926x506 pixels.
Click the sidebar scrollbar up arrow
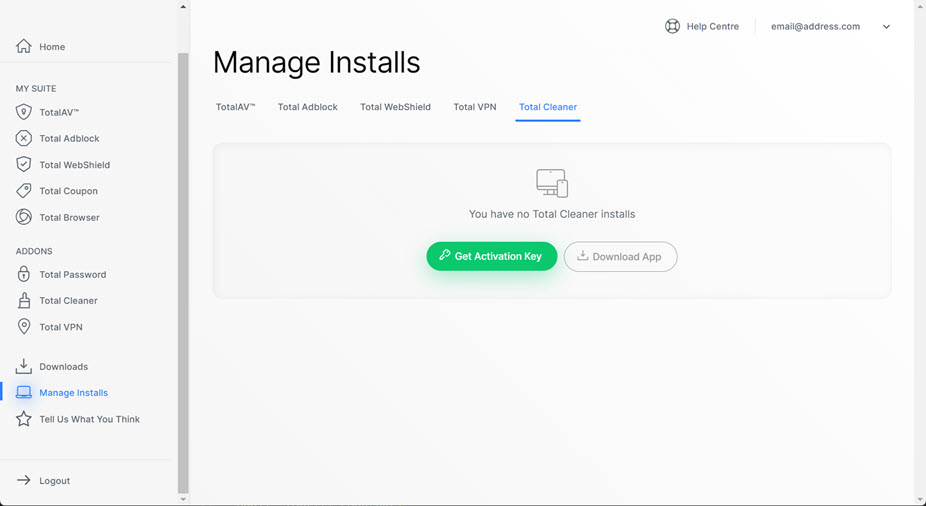(x=183, y=6)
